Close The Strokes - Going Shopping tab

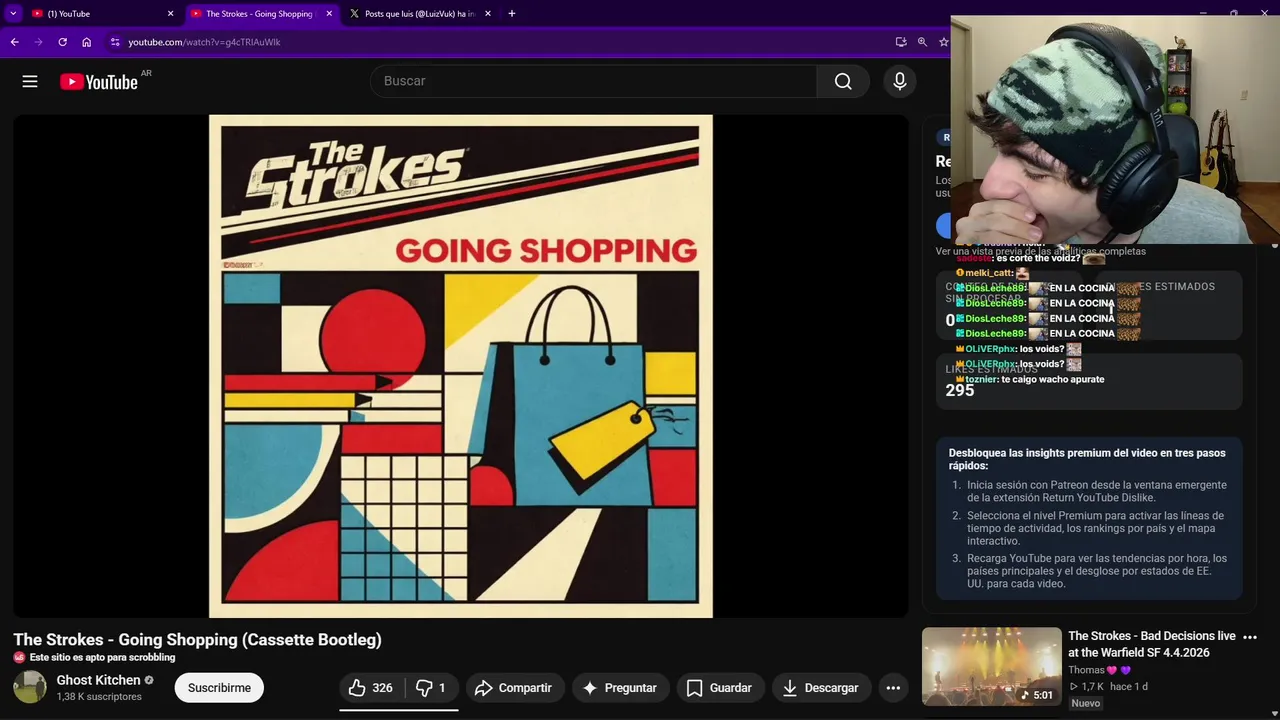pyautogui.click(x=329, y=14)
